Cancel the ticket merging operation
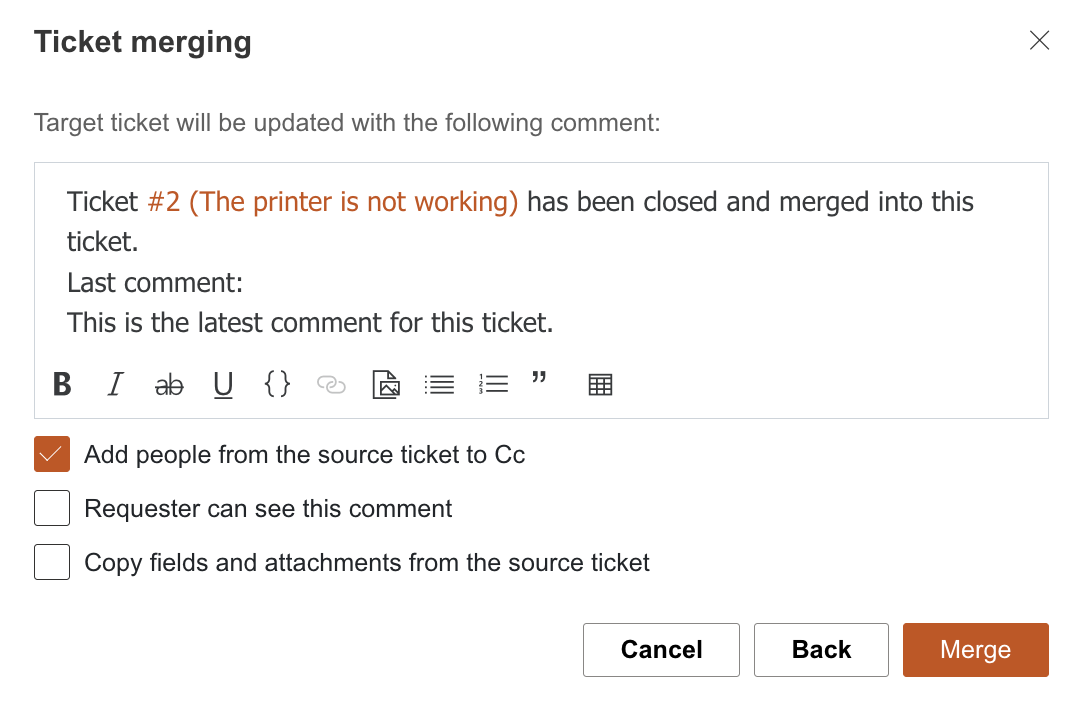 (661, 650)
